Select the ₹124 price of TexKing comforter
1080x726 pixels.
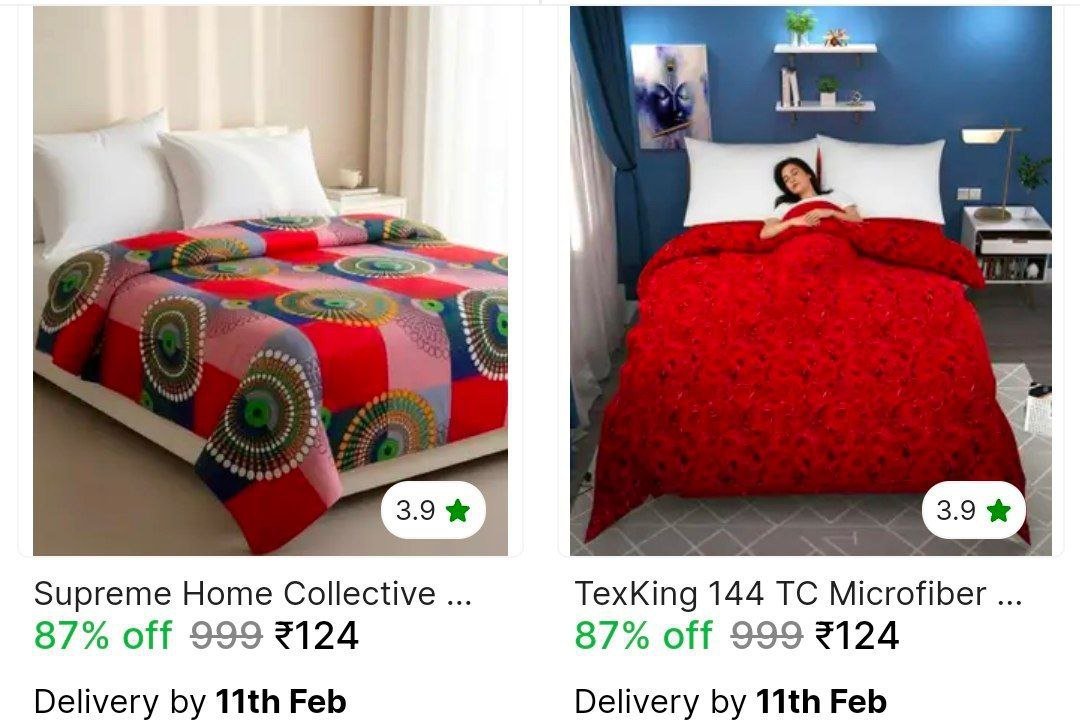click(857, 635)
